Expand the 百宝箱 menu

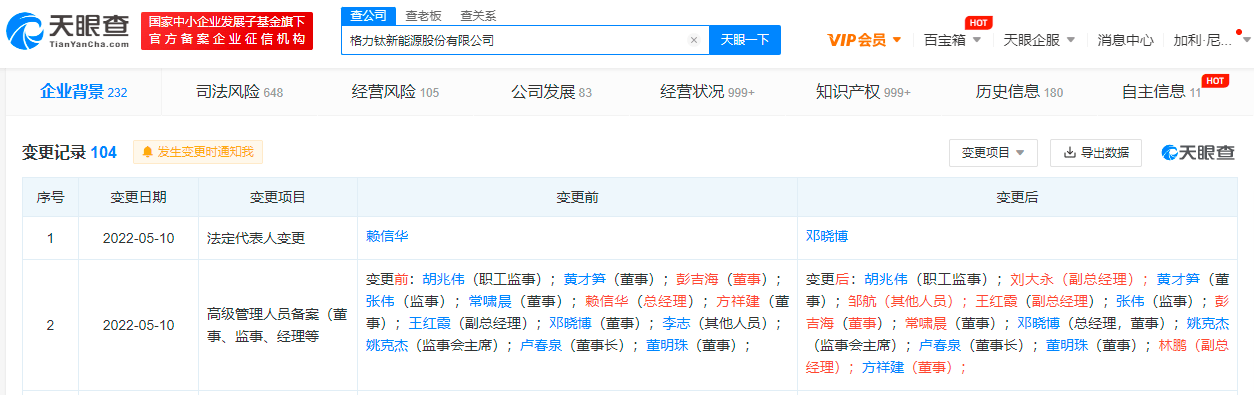(x=952, y=40)
